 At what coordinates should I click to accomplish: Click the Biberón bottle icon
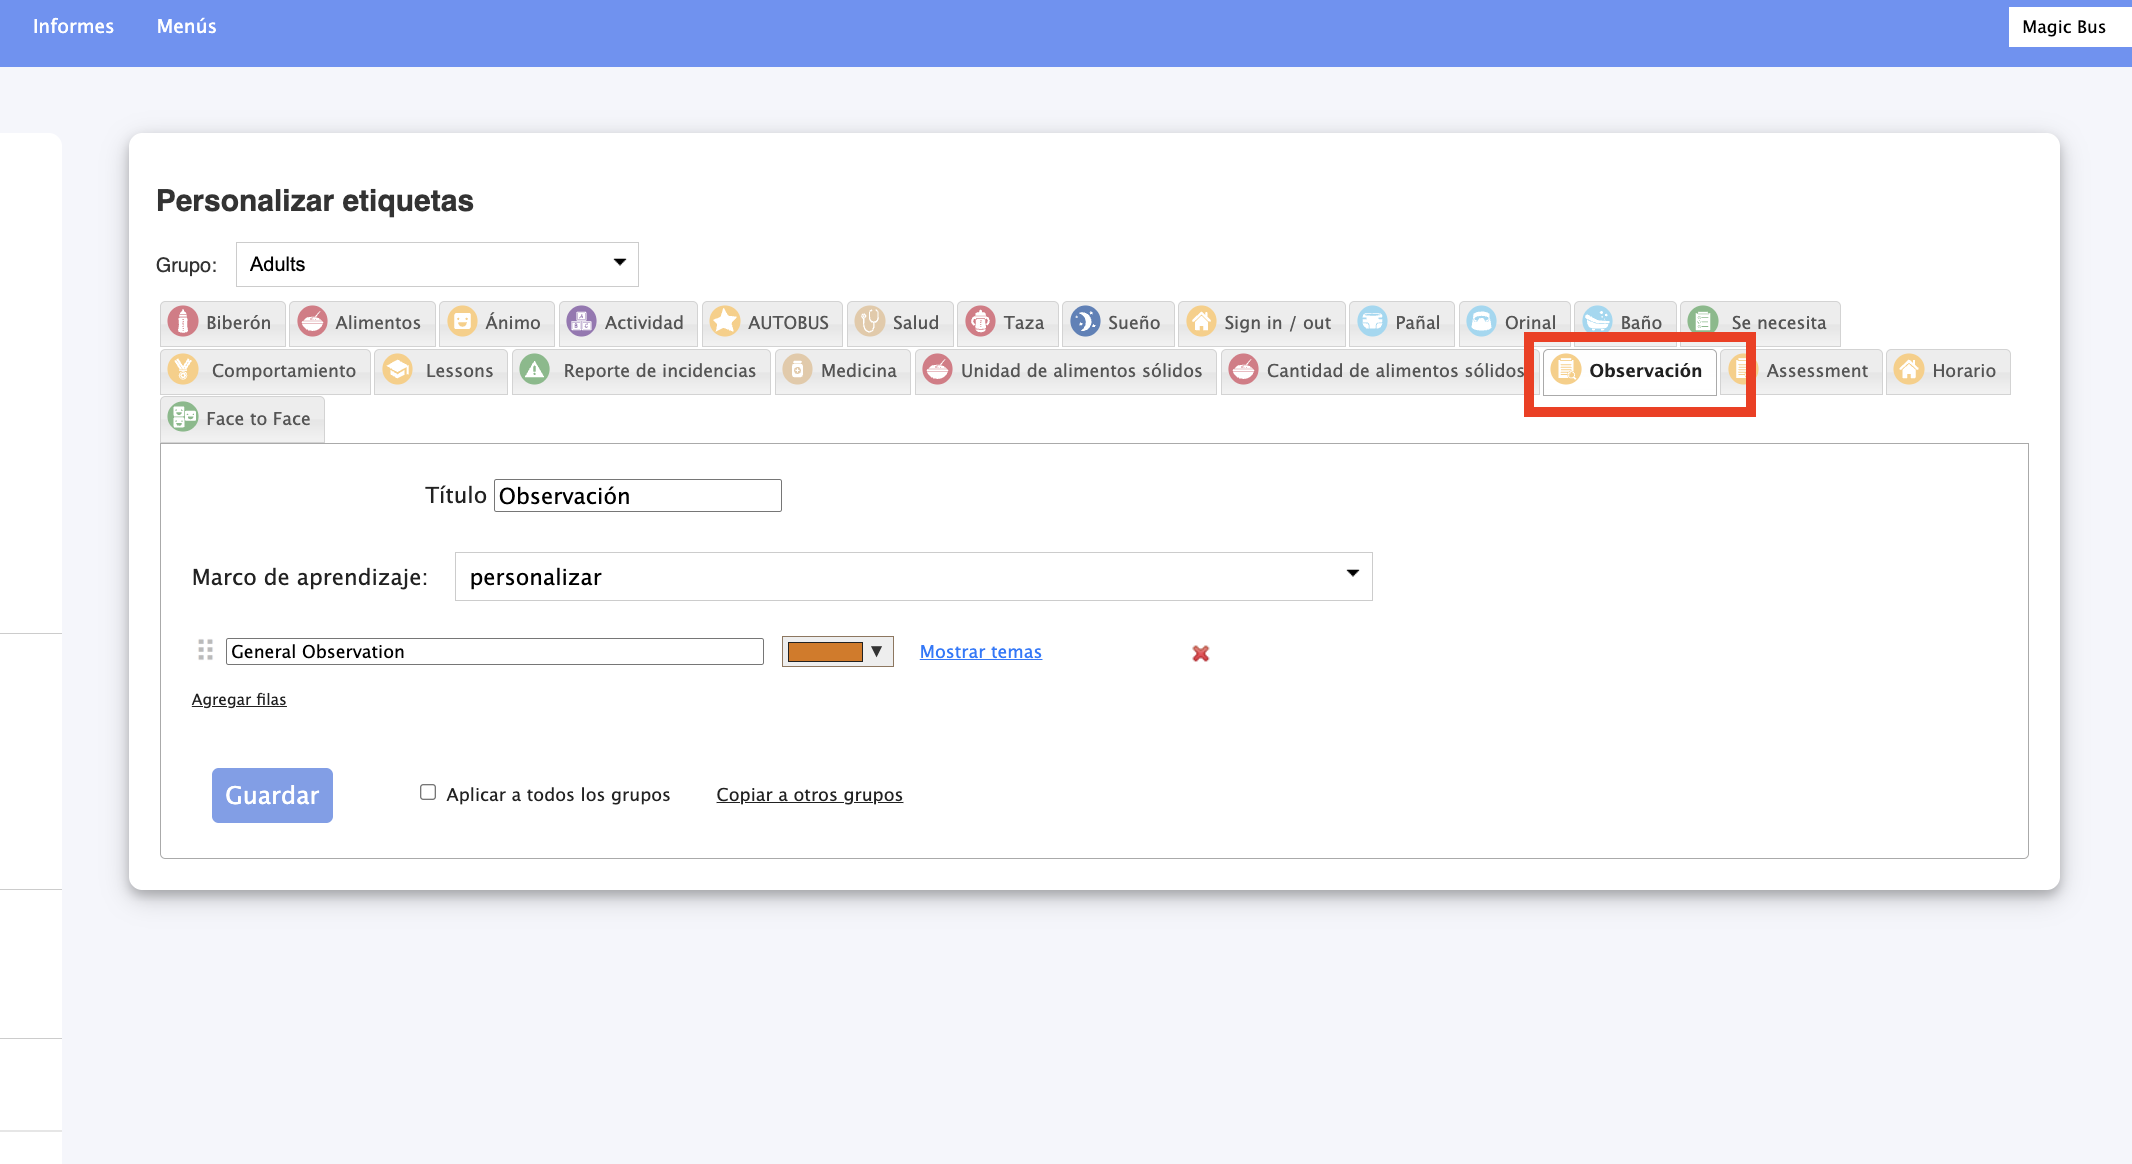(183, 322)
